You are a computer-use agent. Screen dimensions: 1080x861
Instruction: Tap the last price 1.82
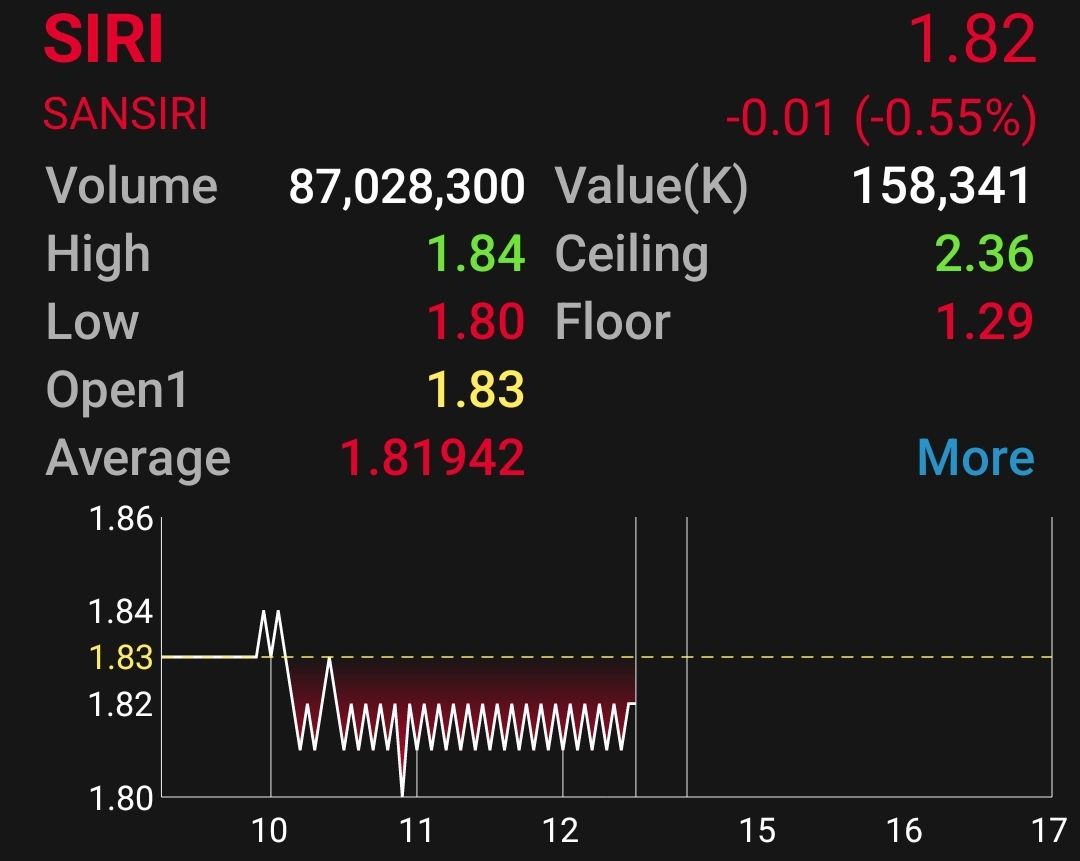[973, 39]
